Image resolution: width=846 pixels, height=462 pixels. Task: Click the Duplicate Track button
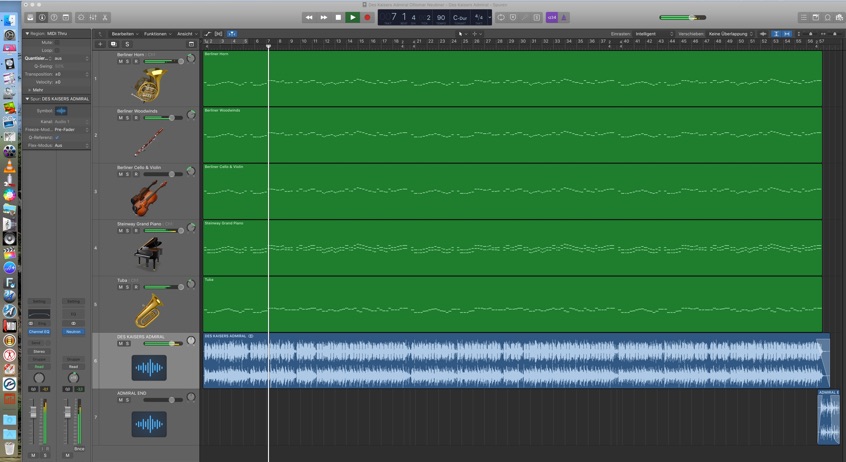(113, 44)
